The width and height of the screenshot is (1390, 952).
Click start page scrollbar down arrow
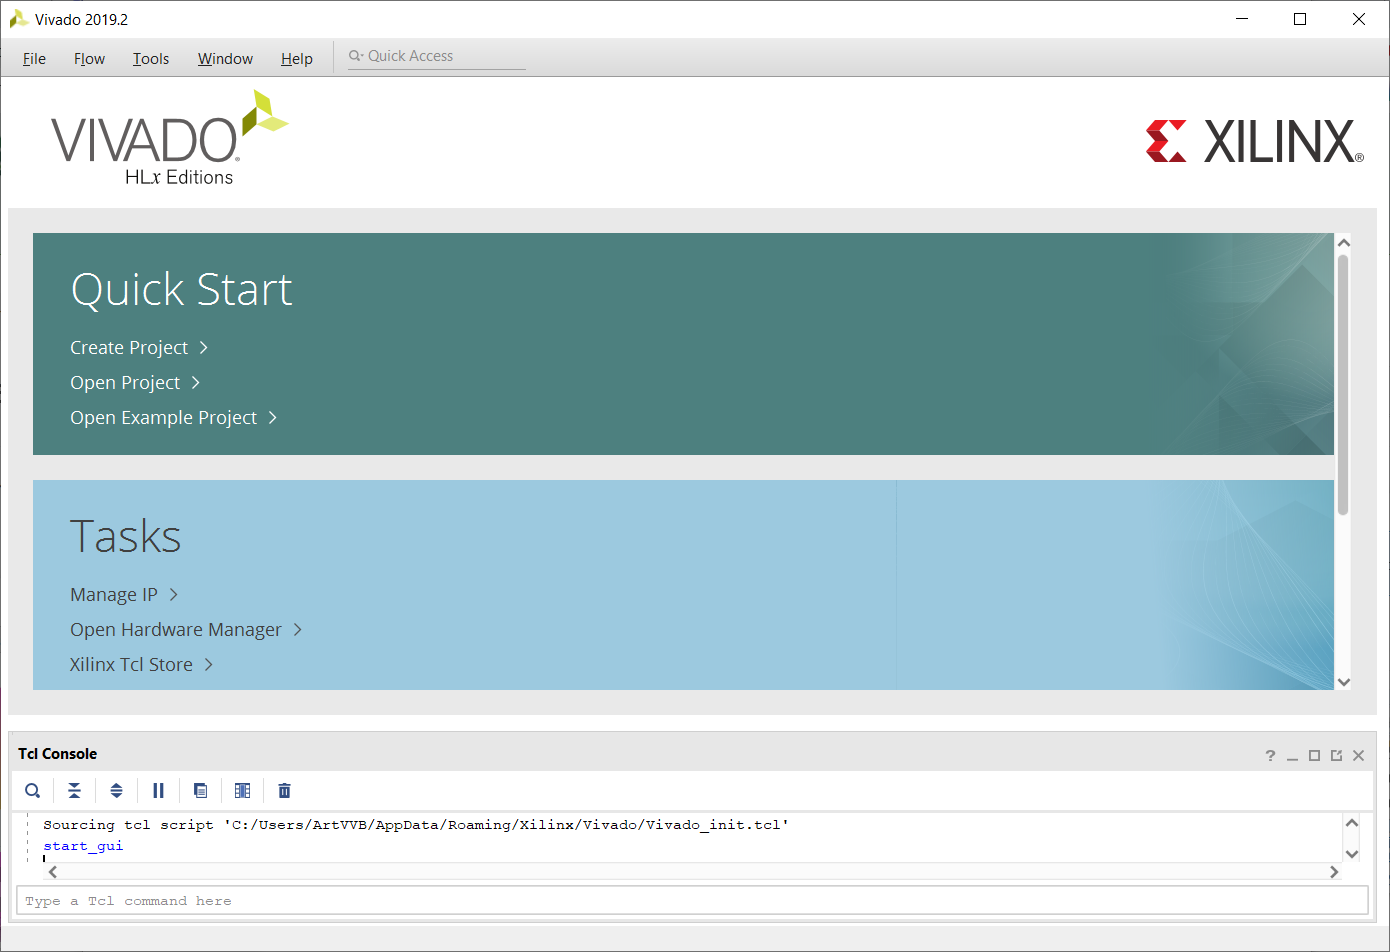click(x=1344, y=682)
